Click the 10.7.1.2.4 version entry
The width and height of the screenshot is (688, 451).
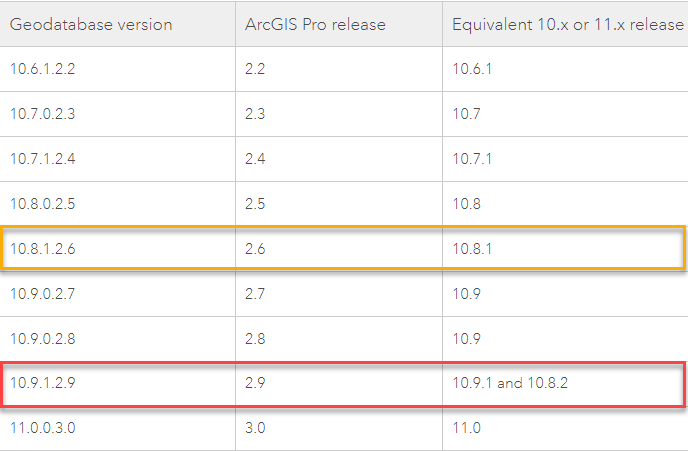[42, 158]
